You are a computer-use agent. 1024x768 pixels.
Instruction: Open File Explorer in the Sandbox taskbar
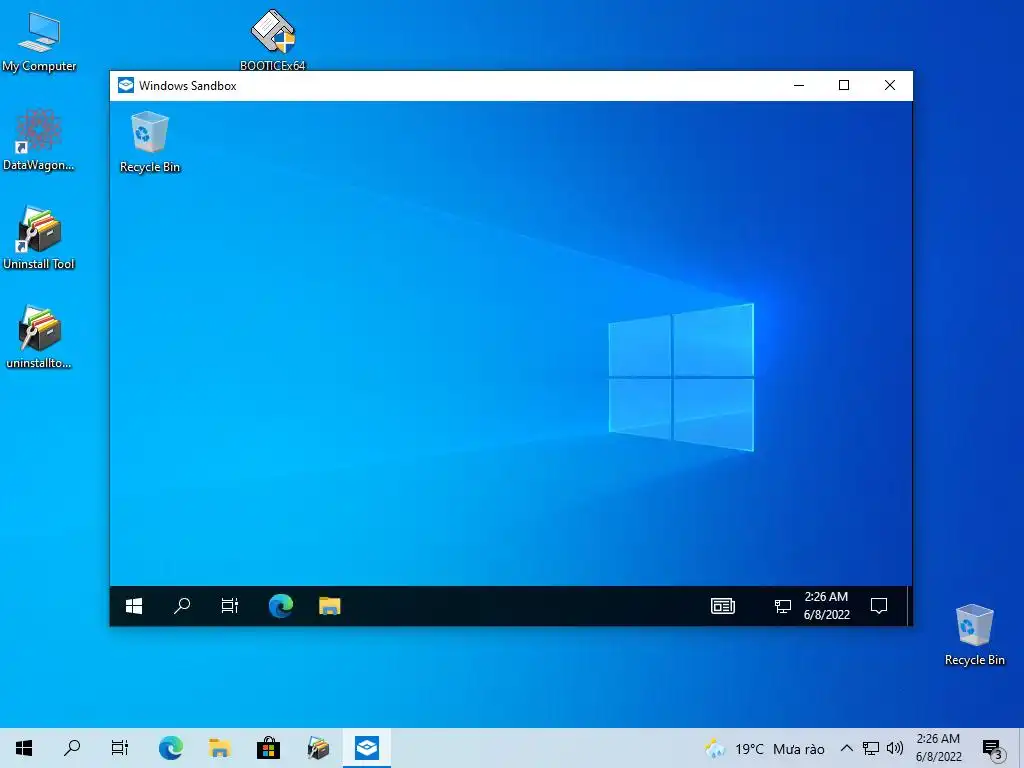330,606
